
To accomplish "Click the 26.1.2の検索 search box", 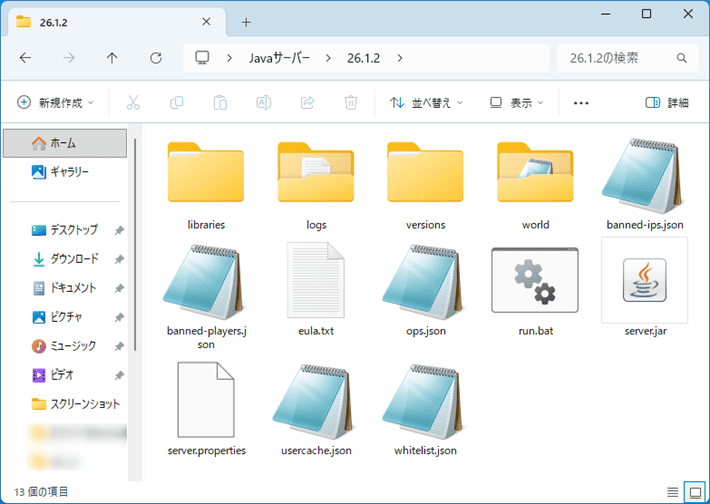I will [x=627, y=58].
